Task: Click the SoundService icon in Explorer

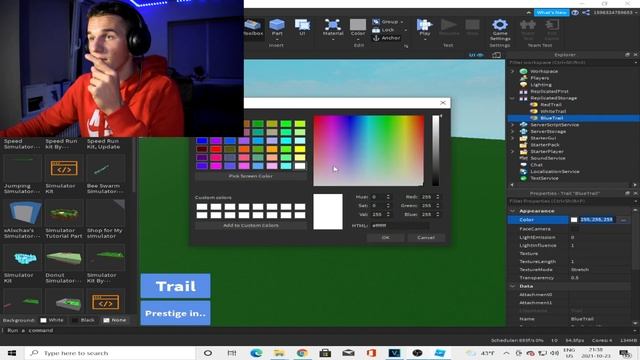Action: 523,158
